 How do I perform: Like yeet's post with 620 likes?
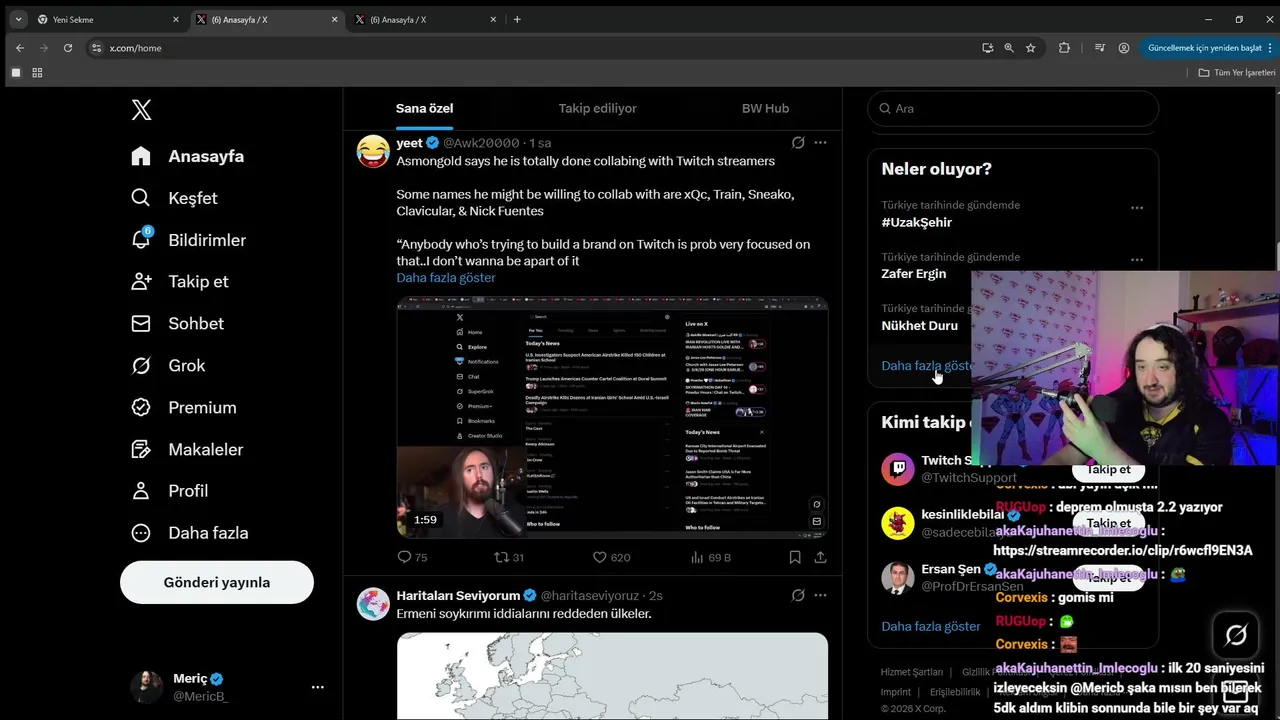[x=611, y=557]
